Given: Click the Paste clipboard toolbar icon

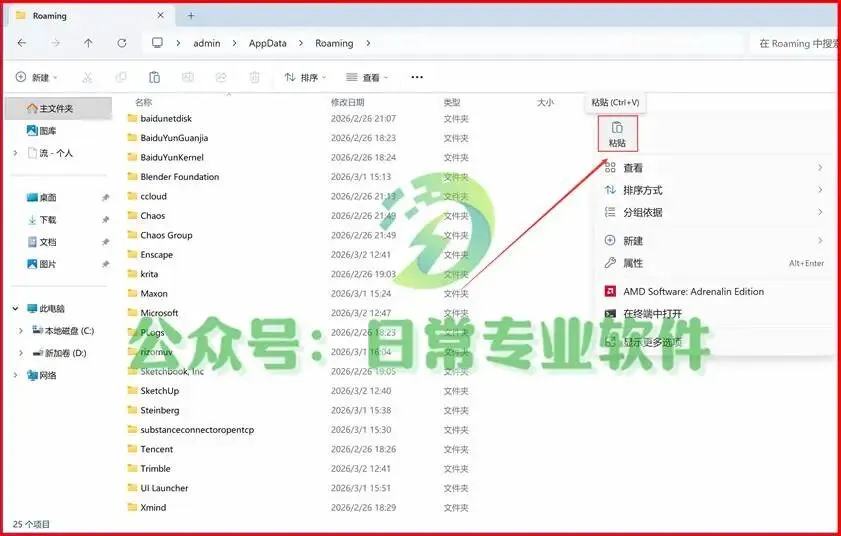Looking at the screenshot, I should click(154, 78).
